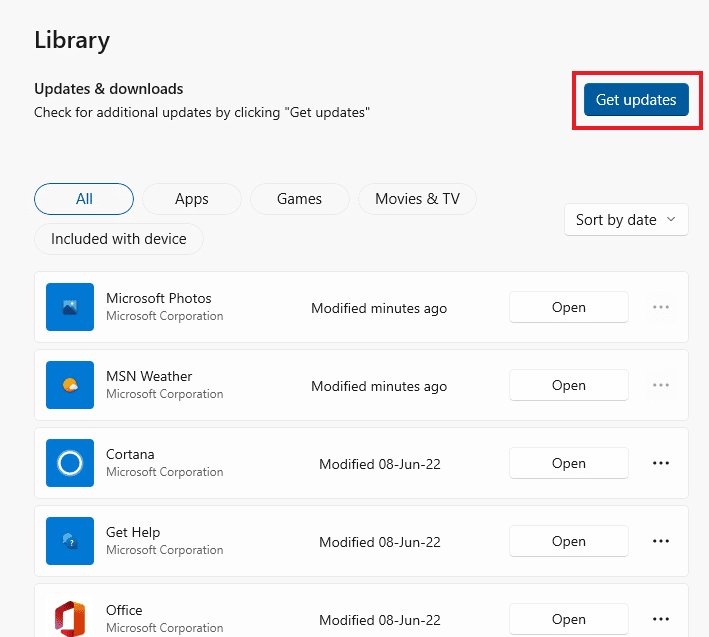This screenshot has height=637, width=709.
Task: Select Included with device filter
Action: 119,239
